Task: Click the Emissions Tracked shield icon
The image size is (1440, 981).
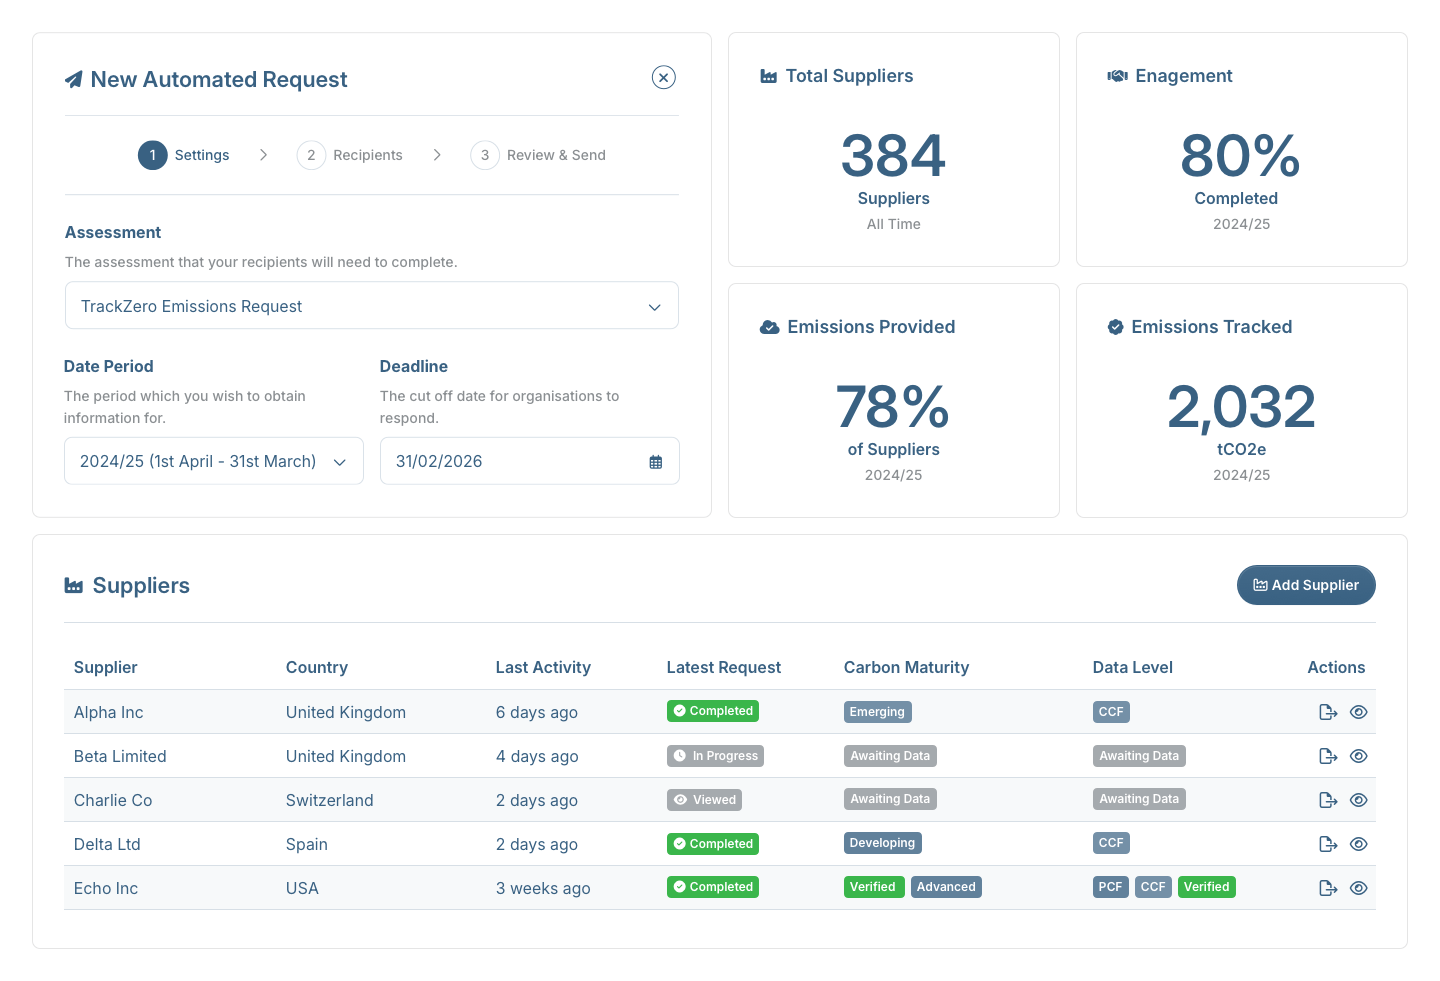Action: [1115, 326]
